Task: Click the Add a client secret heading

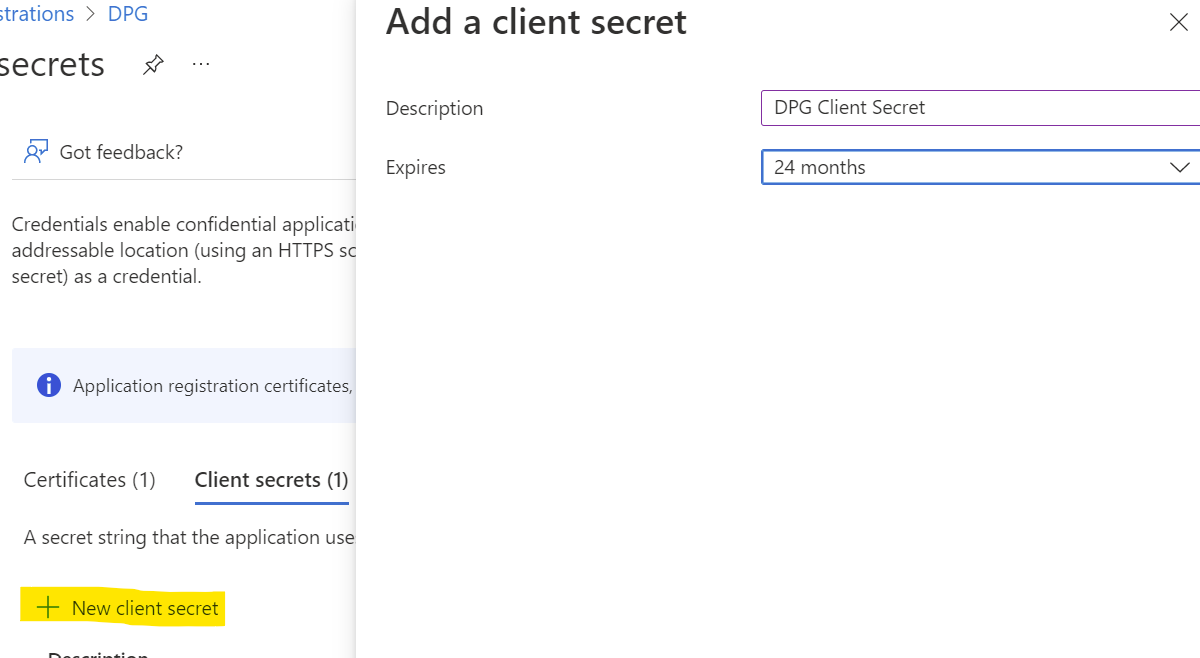Action: (x=536, y=22)
